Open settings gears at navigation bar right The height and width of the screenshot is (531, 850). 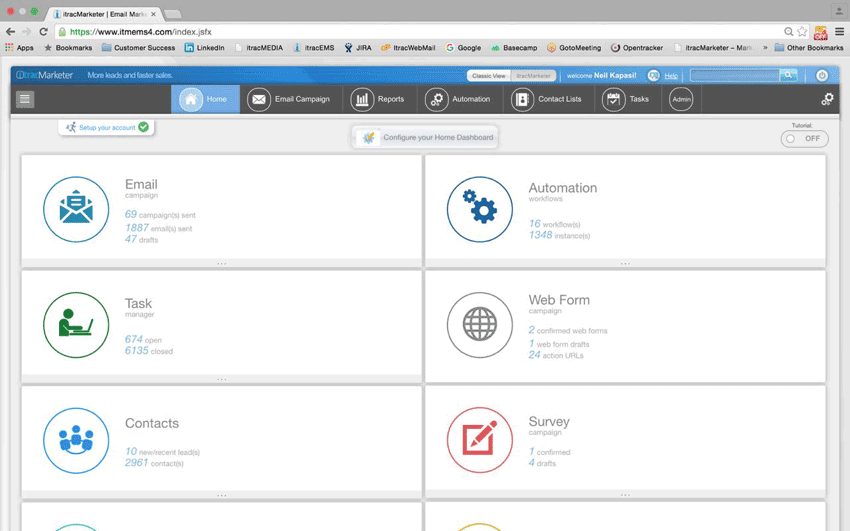click(x=827, y=99)
